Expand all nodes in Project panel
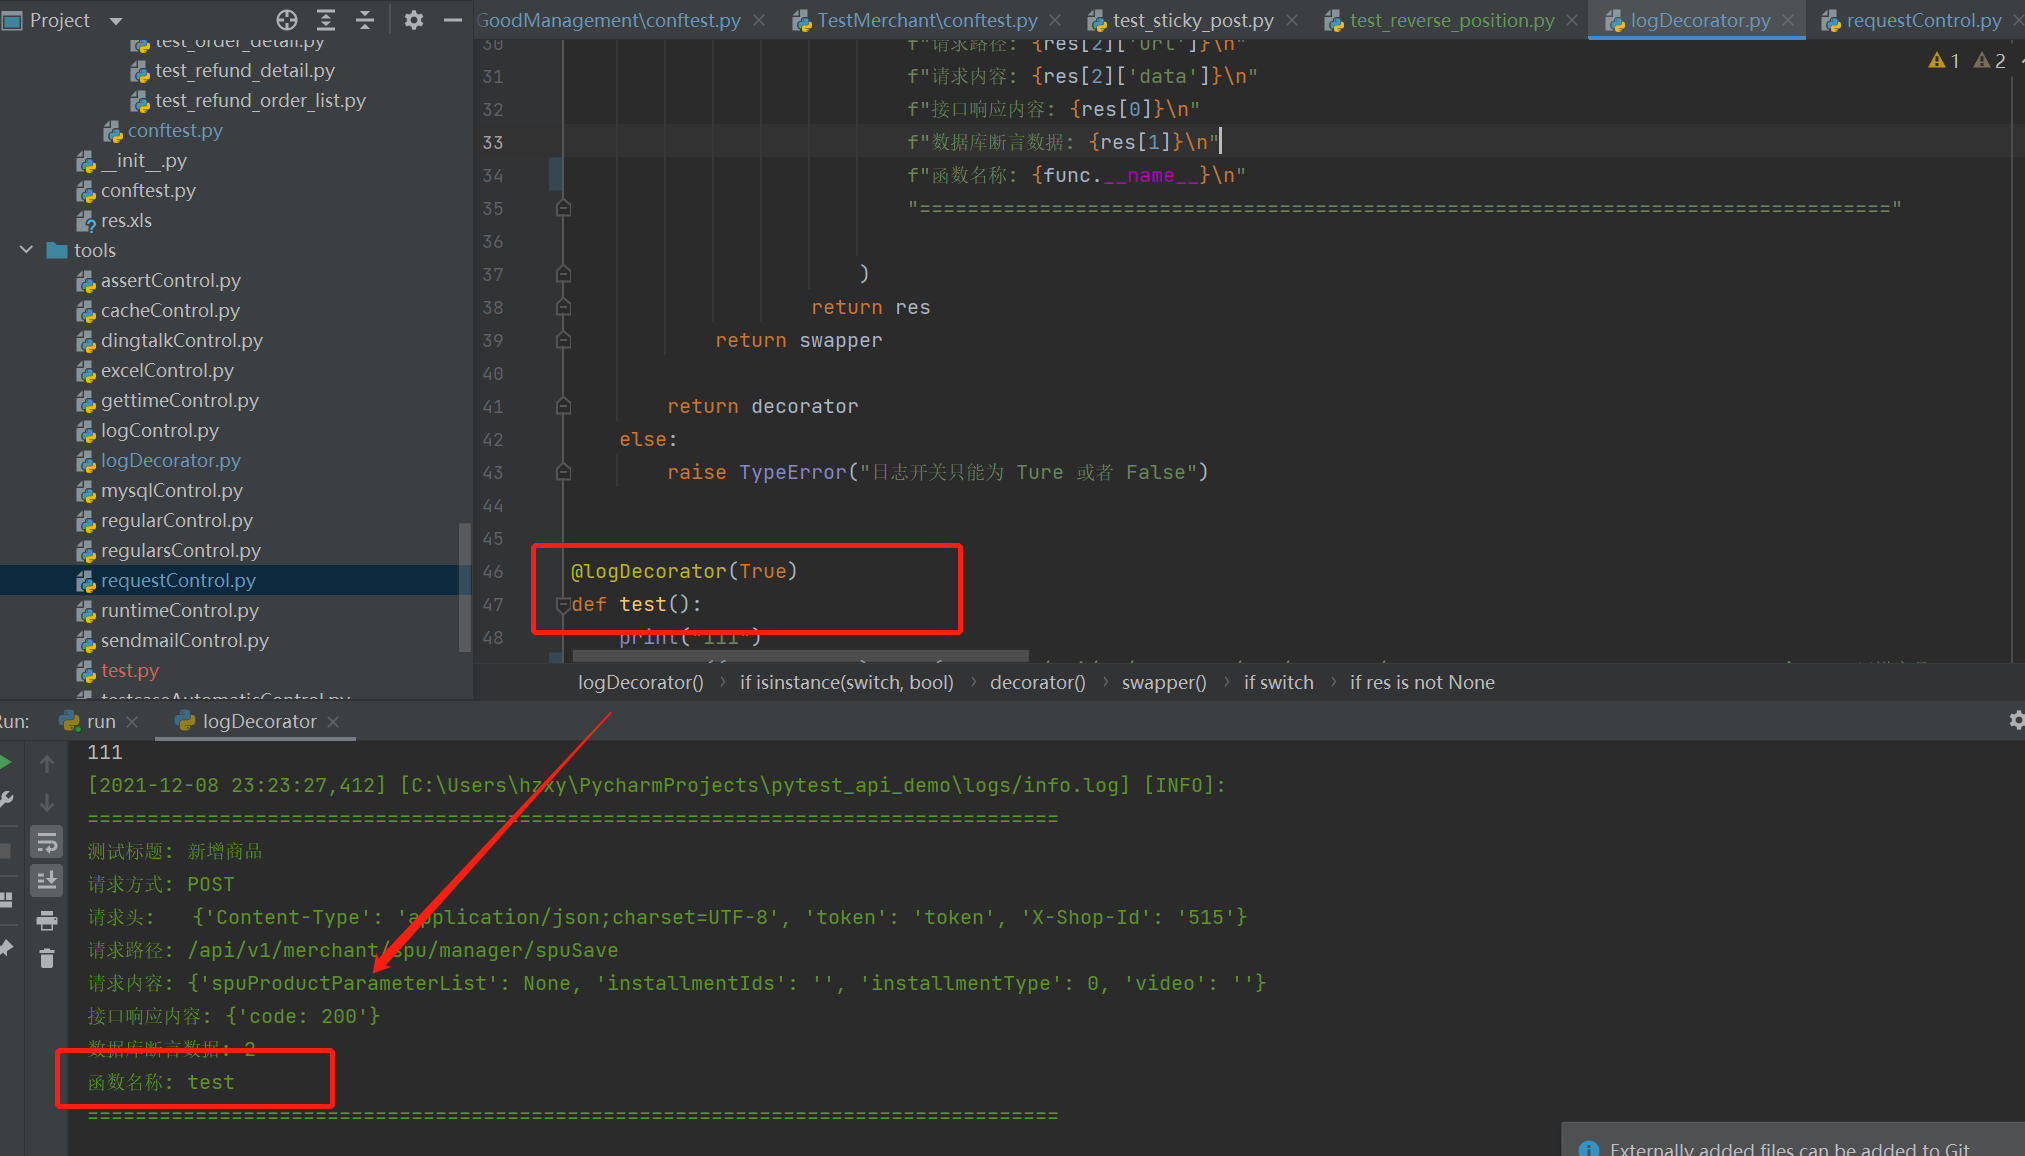 click(324, 20)
